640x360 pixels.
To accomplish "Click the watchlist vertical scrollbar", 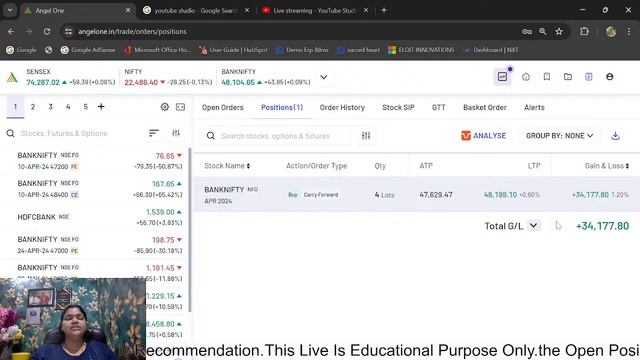I will pyautogui.click(x=190, y=230).
